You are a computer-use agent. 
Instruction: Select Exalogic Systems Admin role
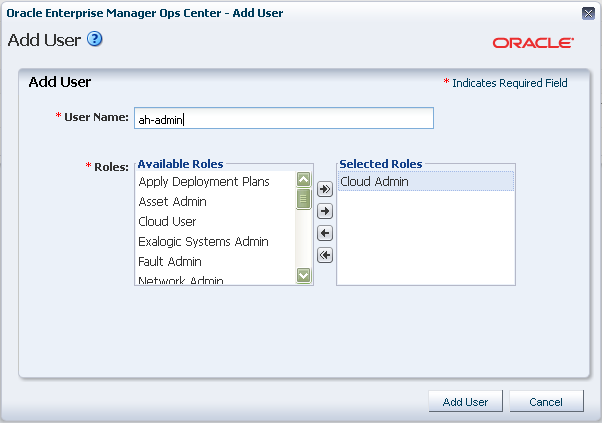pyautogui.click(x=215, y=241)
